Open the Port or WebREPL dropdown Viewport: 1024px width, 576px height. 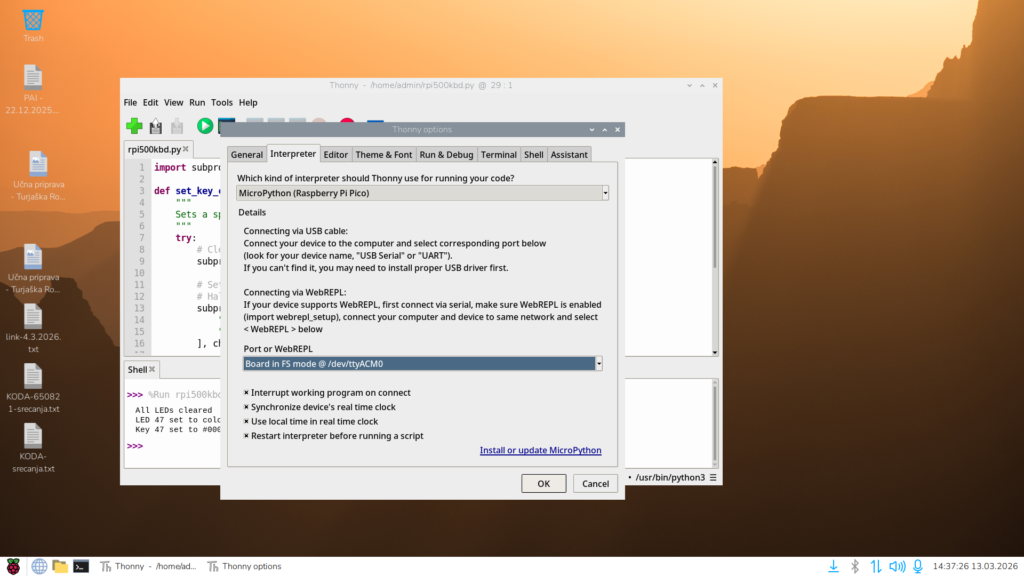pos(599,364)
